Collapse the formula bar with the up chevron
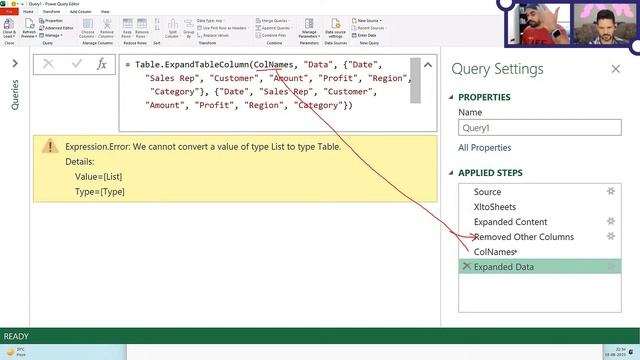Image resolution: width=640 pixels, height=360 pixels. click(x=428, y=64)
